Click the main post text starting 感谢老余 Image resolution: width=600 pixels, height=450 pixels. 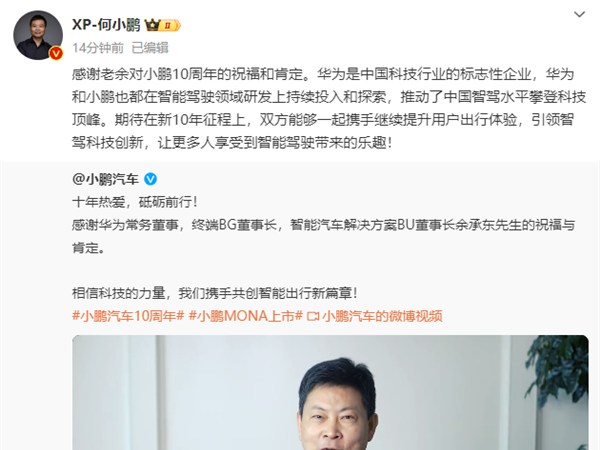coord(328,108)
